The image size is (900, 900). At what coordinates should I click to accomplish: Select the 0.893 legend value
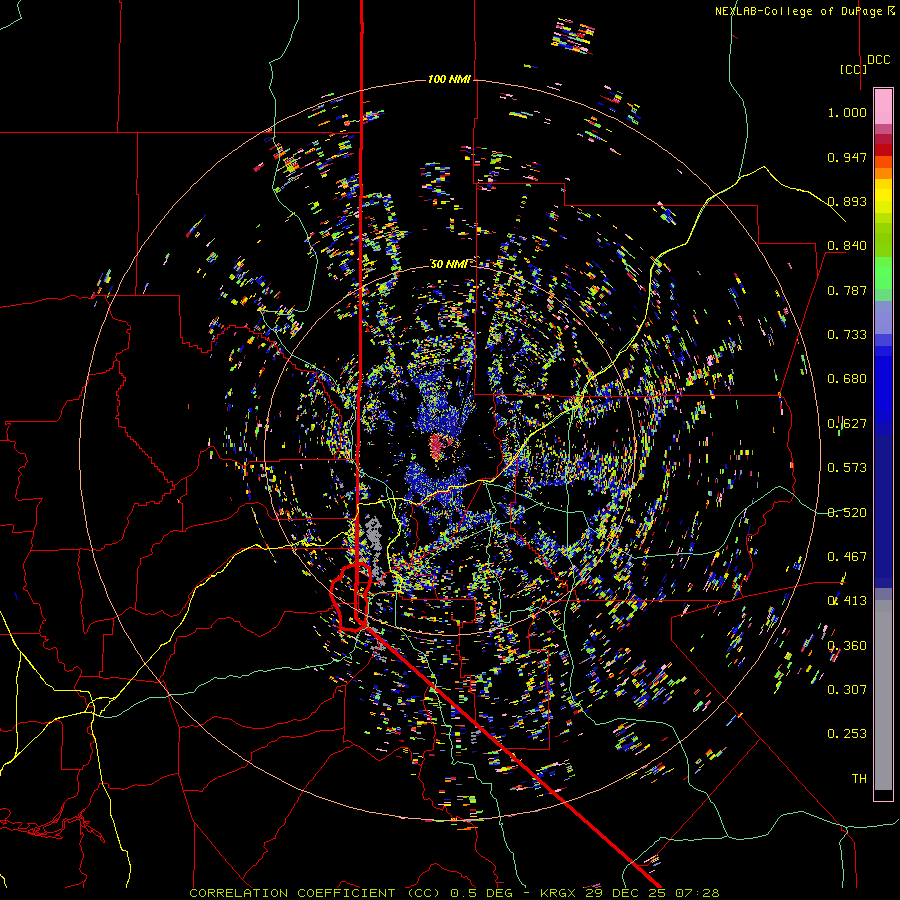click(847, 201)
